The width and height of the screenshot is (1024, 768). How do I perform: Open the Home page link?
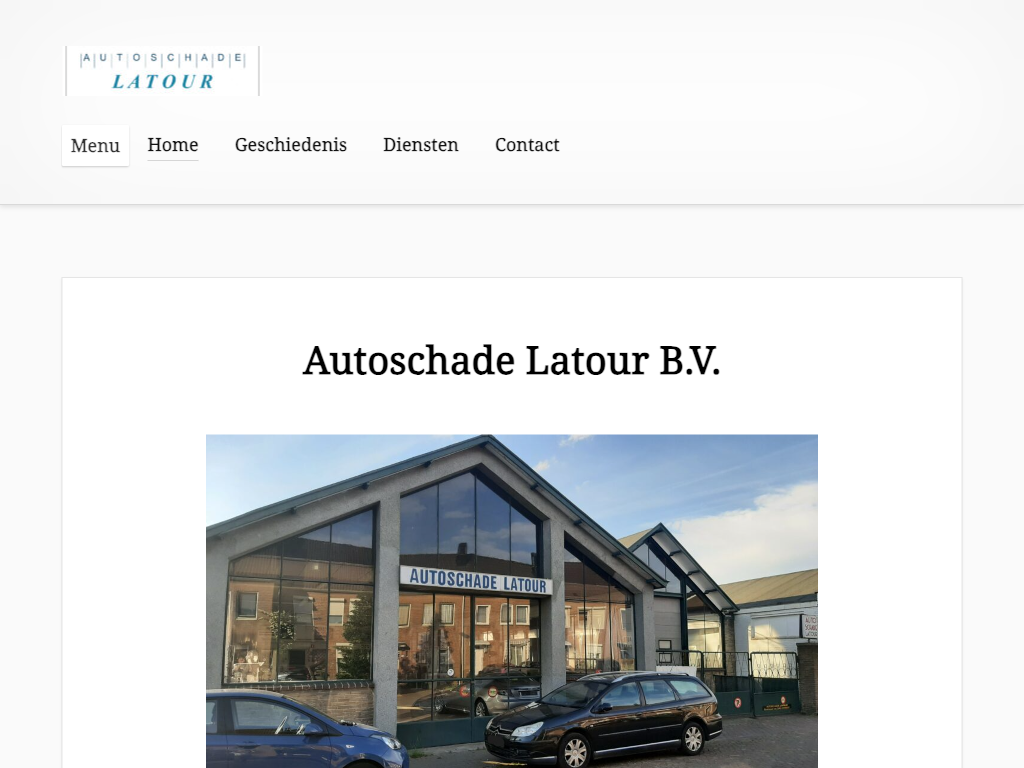(173, 145)
